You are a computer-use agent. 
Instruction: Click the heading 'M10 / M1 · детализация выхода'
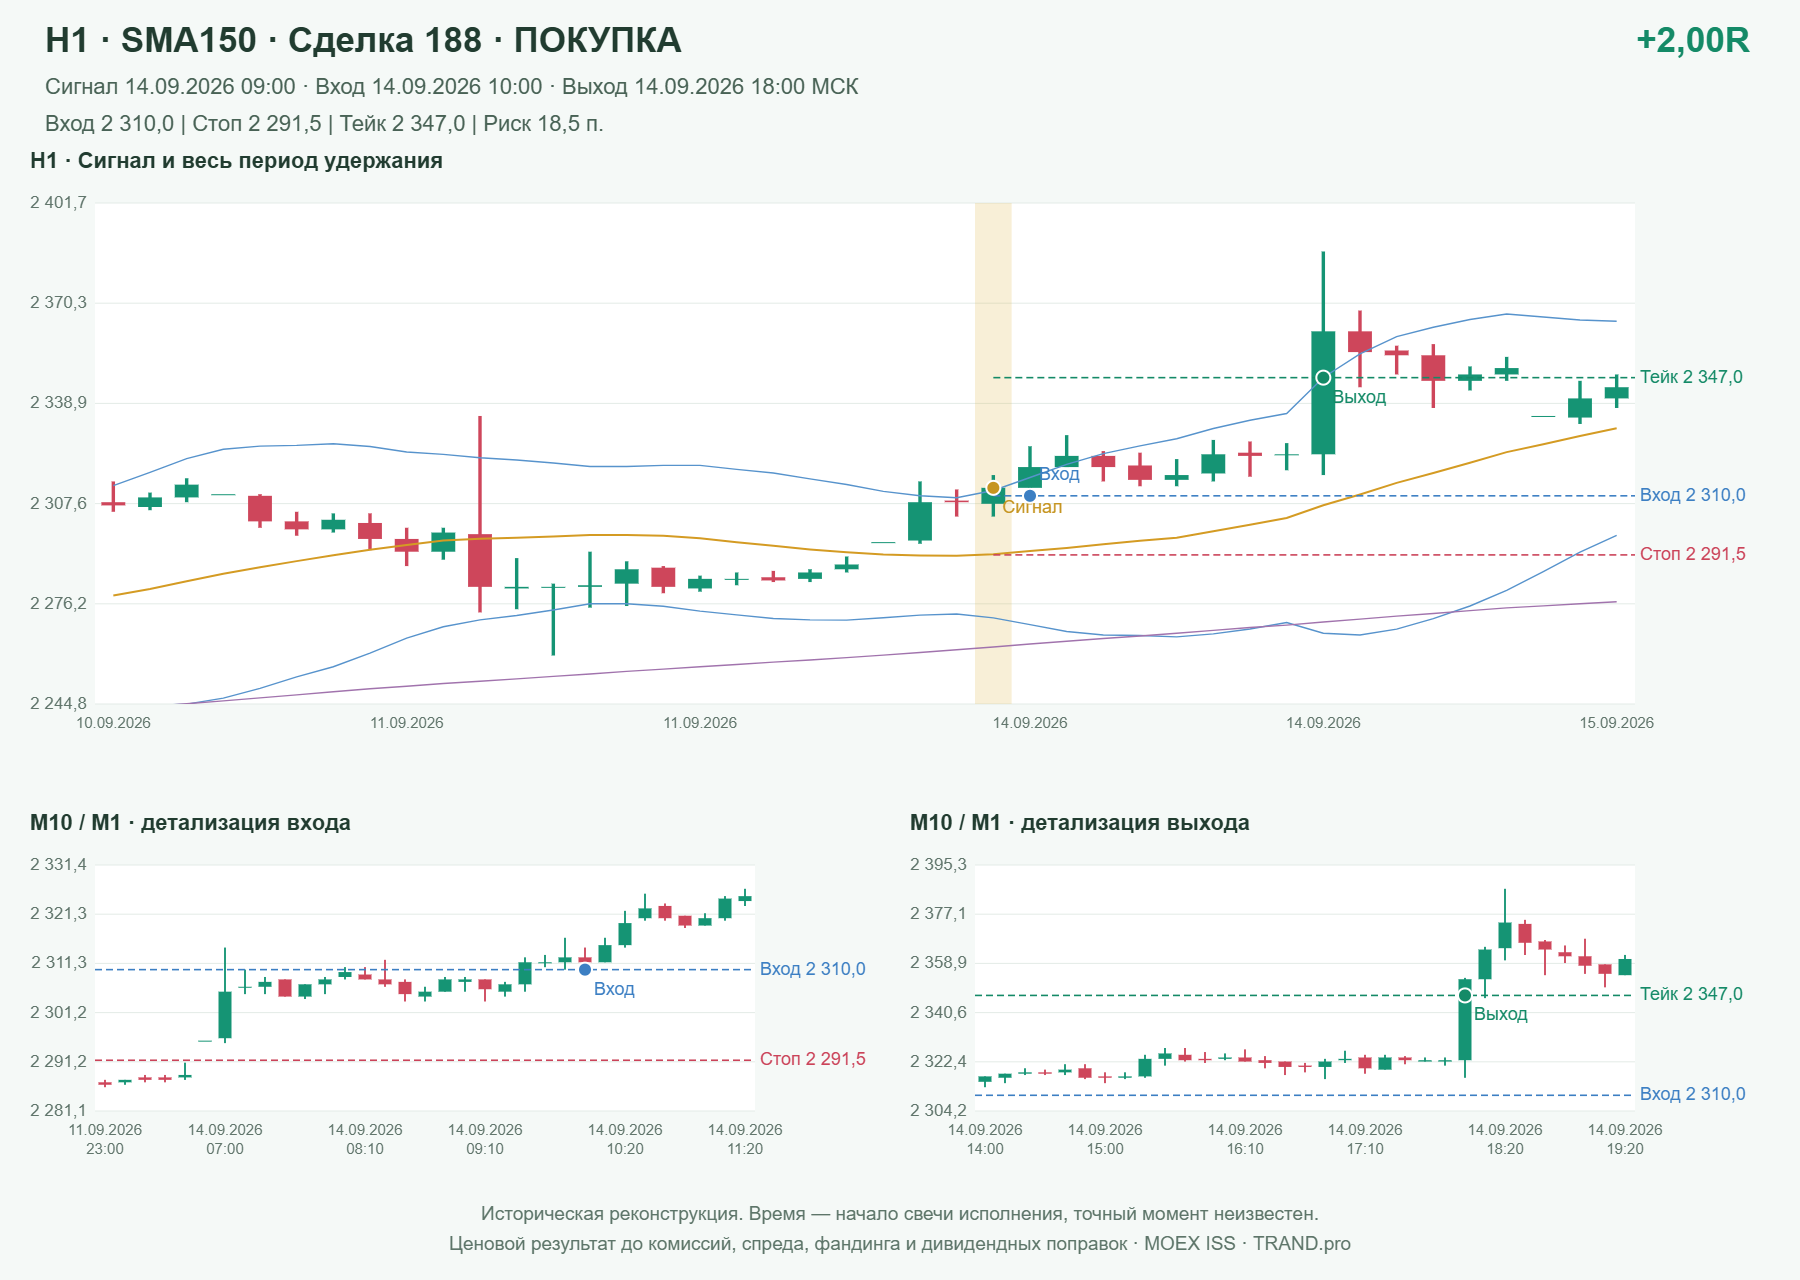[x=1079, y=823]
